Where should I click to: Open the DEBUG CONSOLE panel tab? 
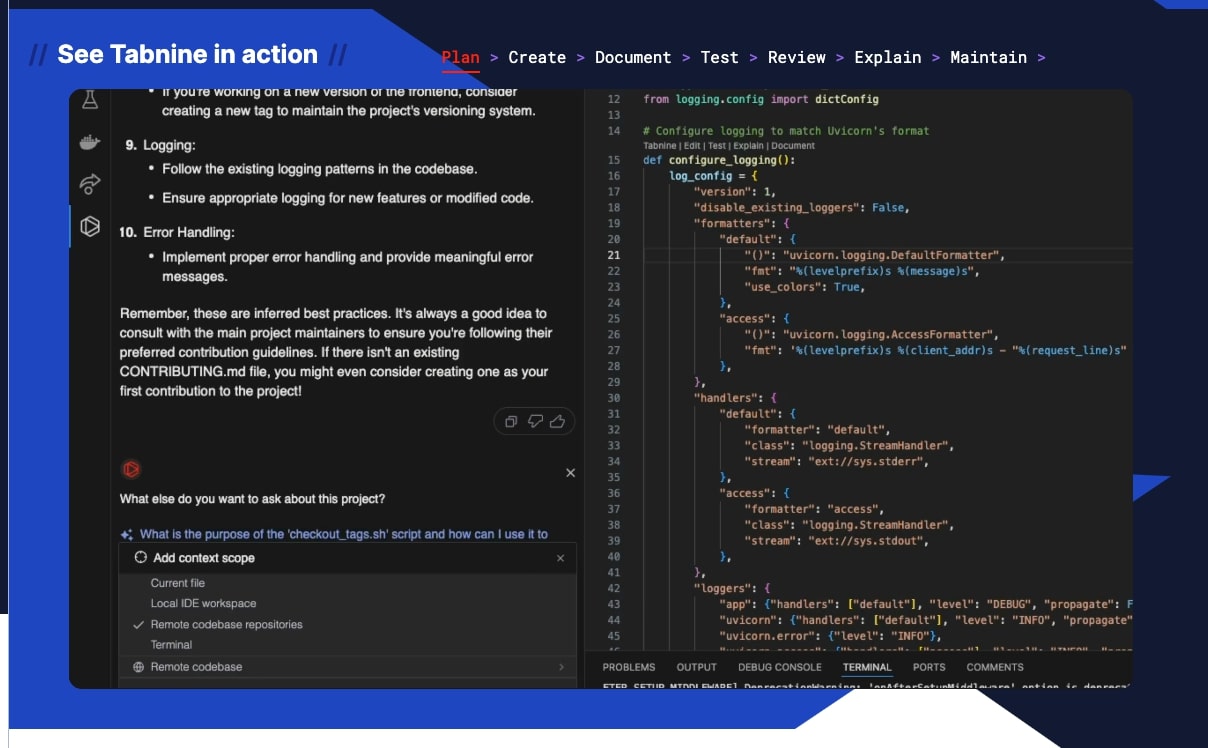[780, 667]
